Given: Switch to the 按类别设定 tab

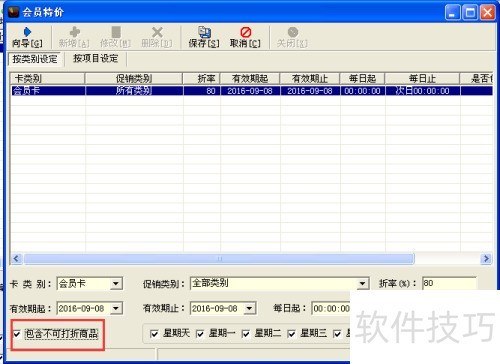Looking at the screenshot, I should 35,59.
